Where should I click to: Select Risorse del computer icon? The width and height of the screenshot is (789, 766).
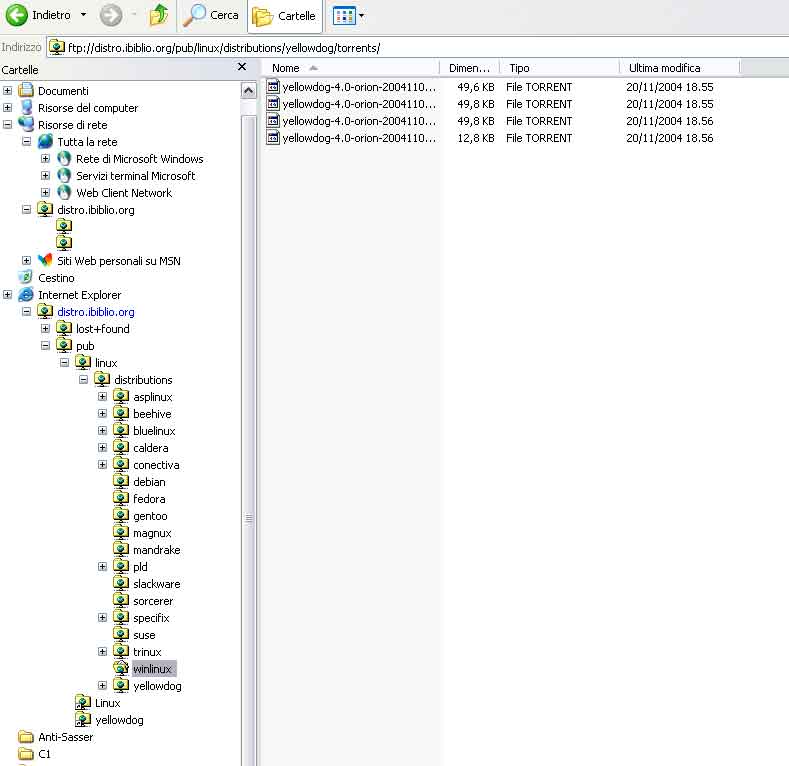pyautogui.click(x=26, y=108)
